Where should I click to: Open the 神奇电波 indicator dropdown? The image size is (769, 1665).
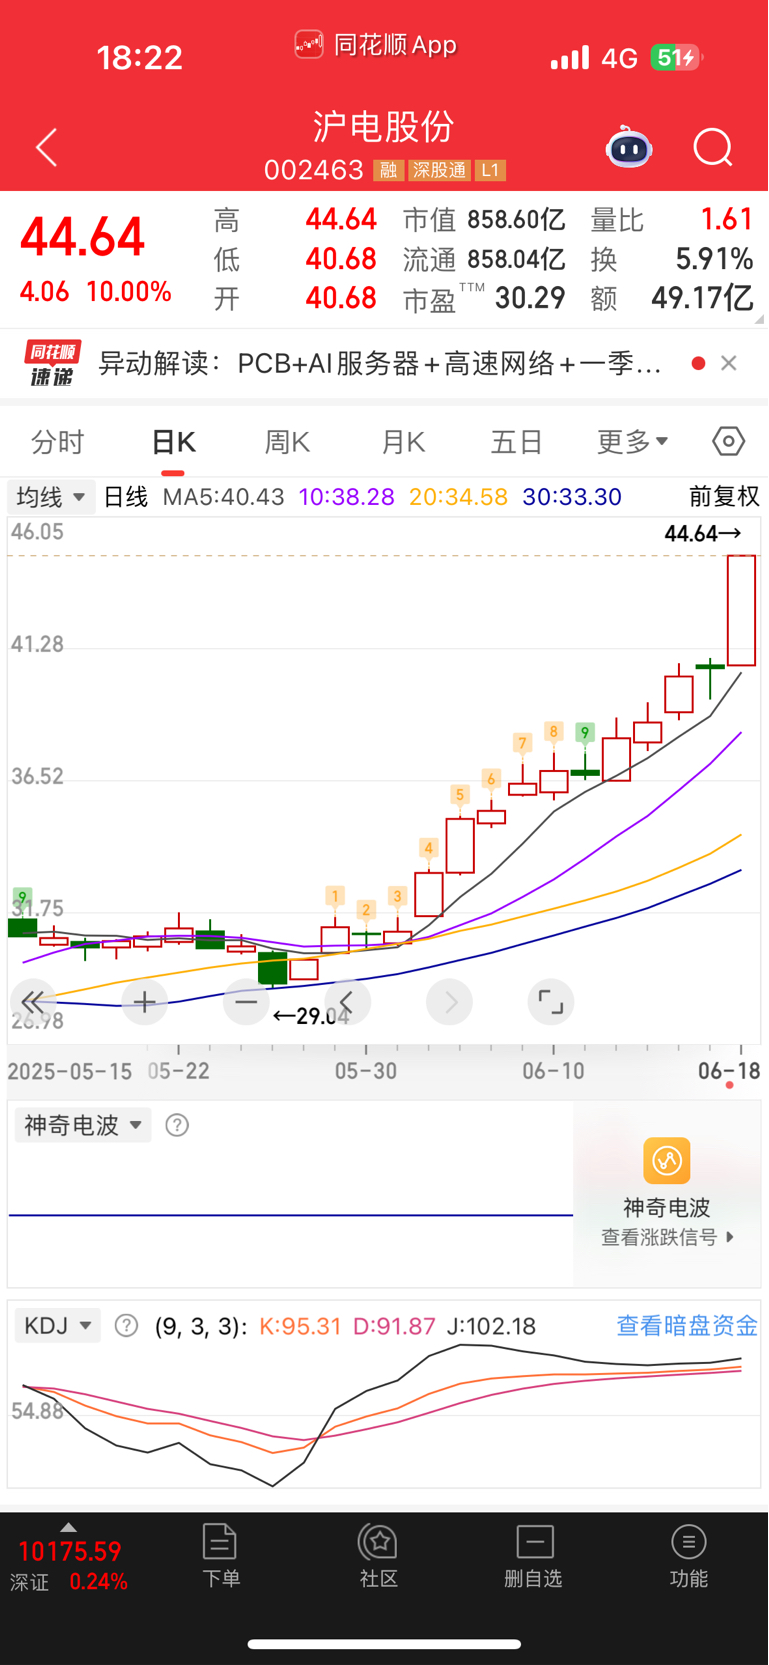tap(82, 1125)
